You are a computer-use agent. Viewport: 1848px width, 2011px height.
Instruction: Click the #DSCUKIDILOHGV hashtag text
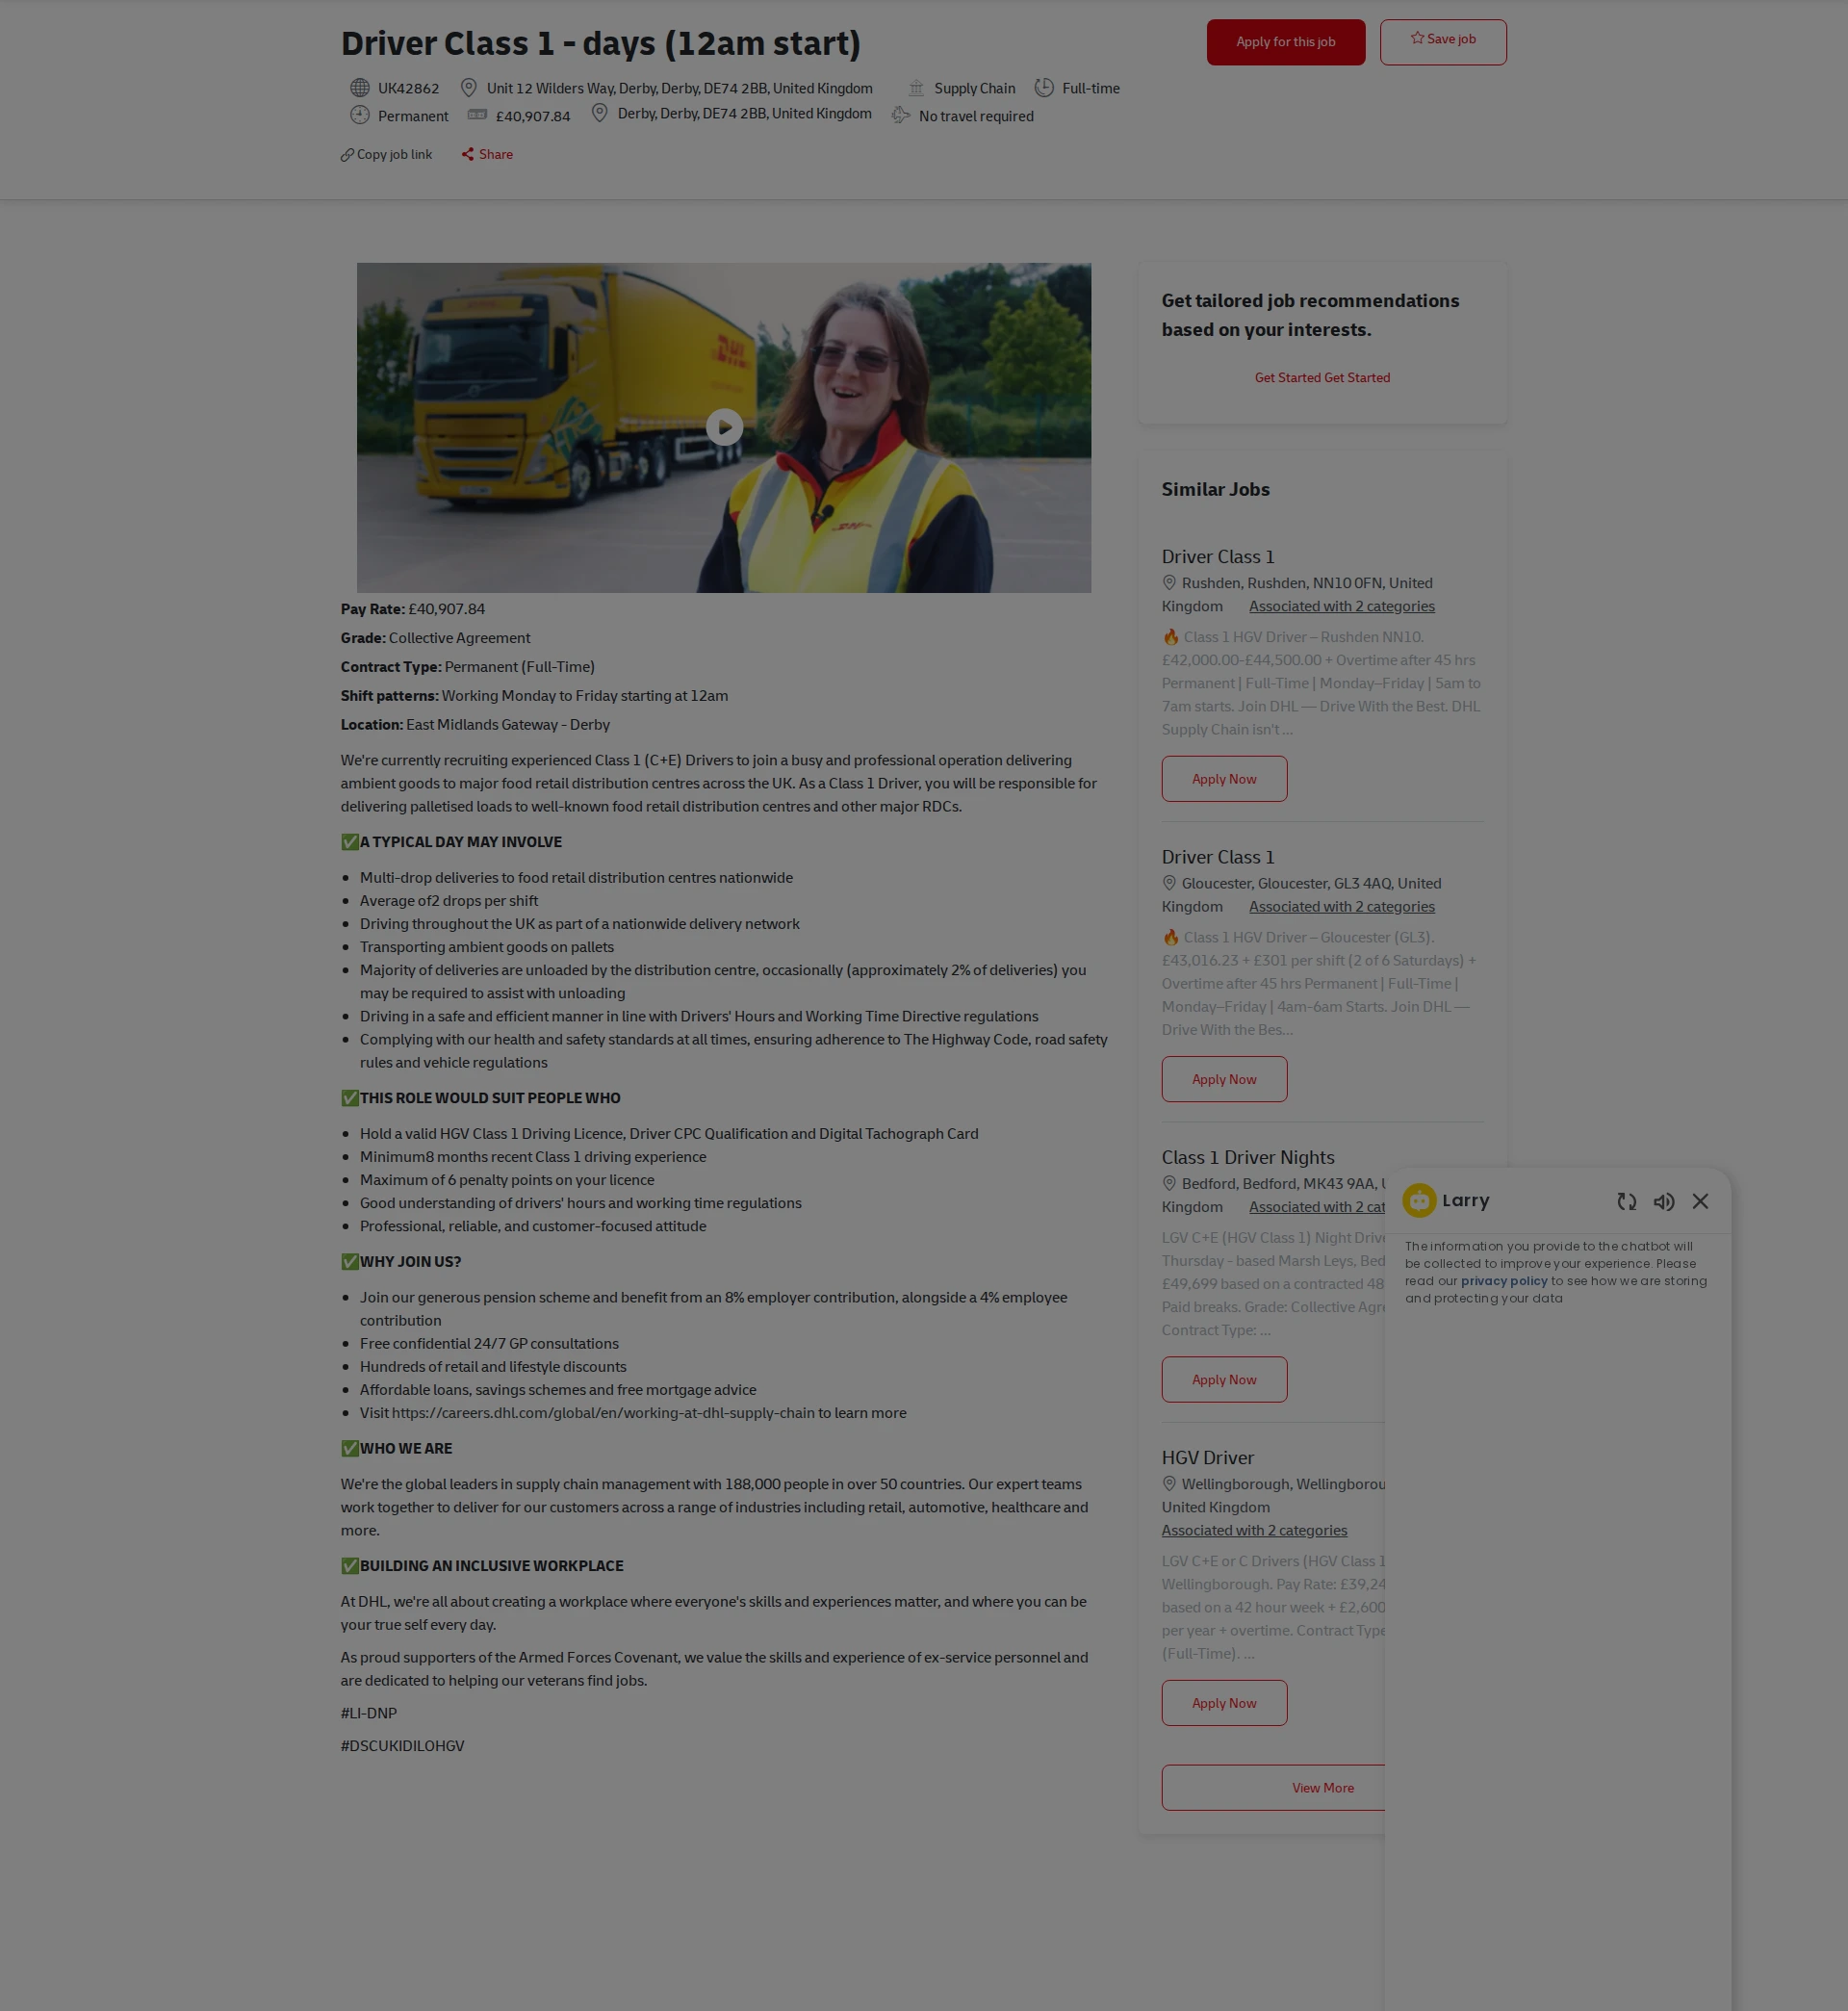tap(402, 1746)
